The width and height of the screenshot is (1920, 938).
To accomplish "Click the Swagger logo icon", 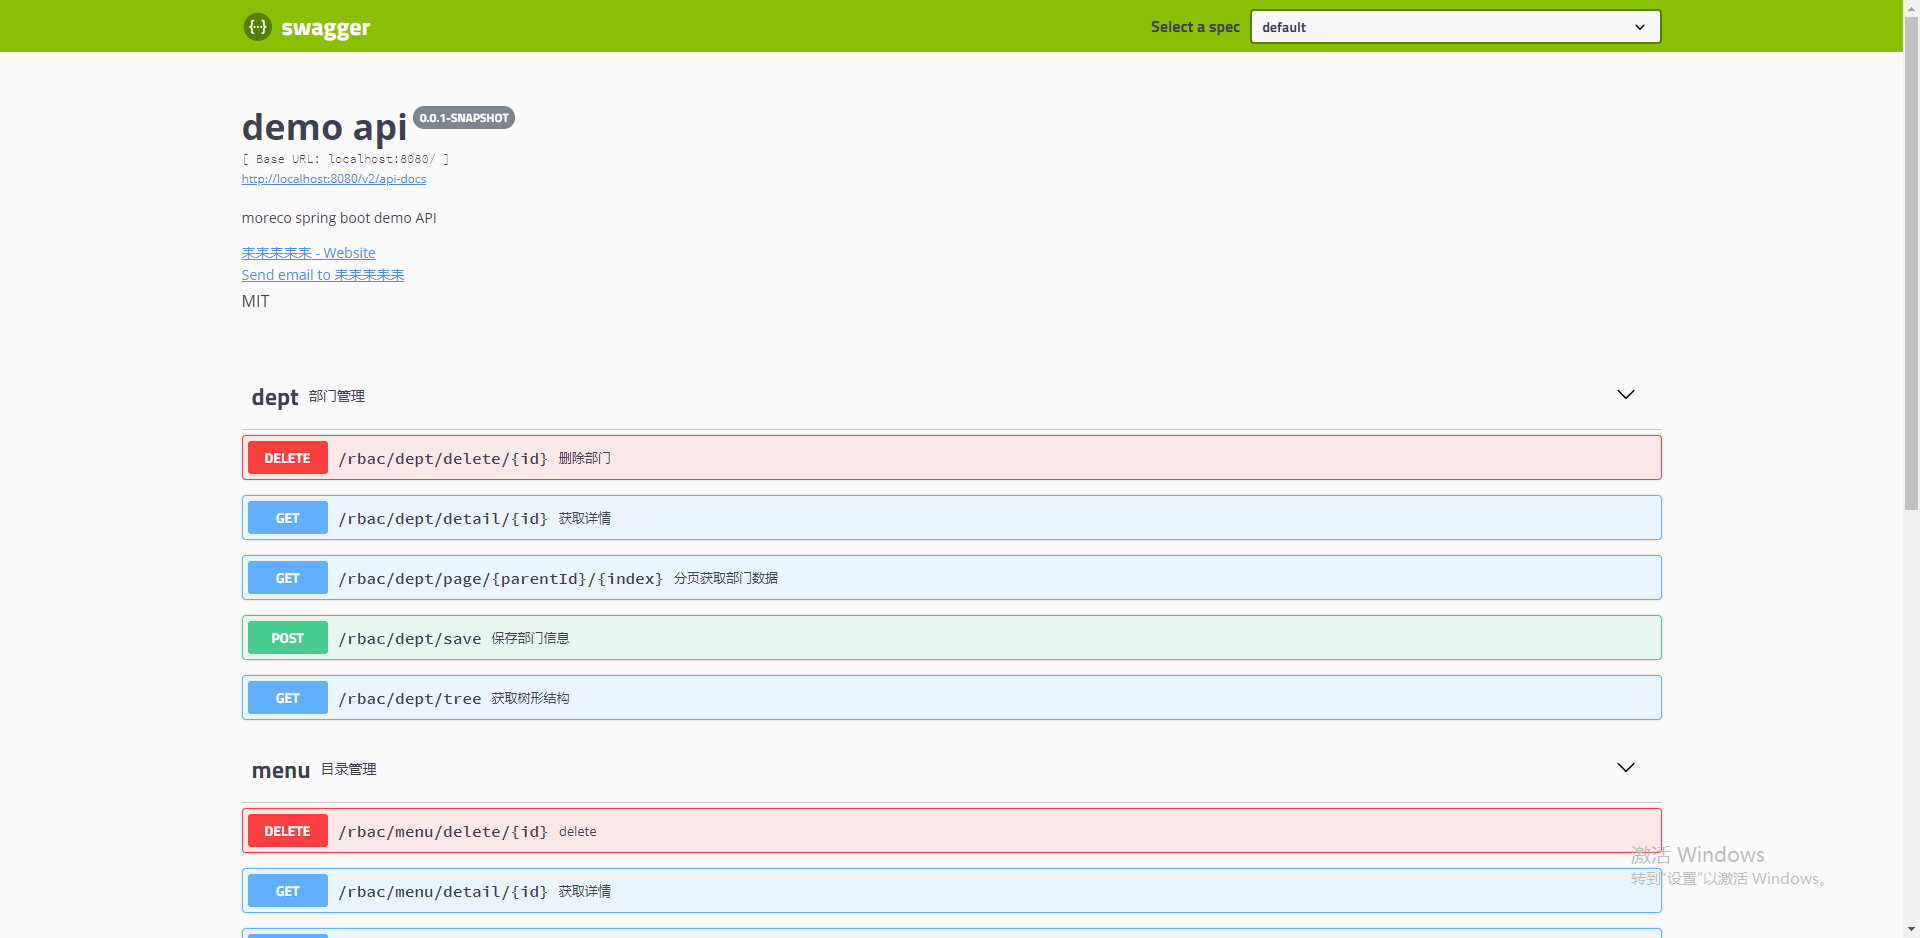I will pos(257,27).
